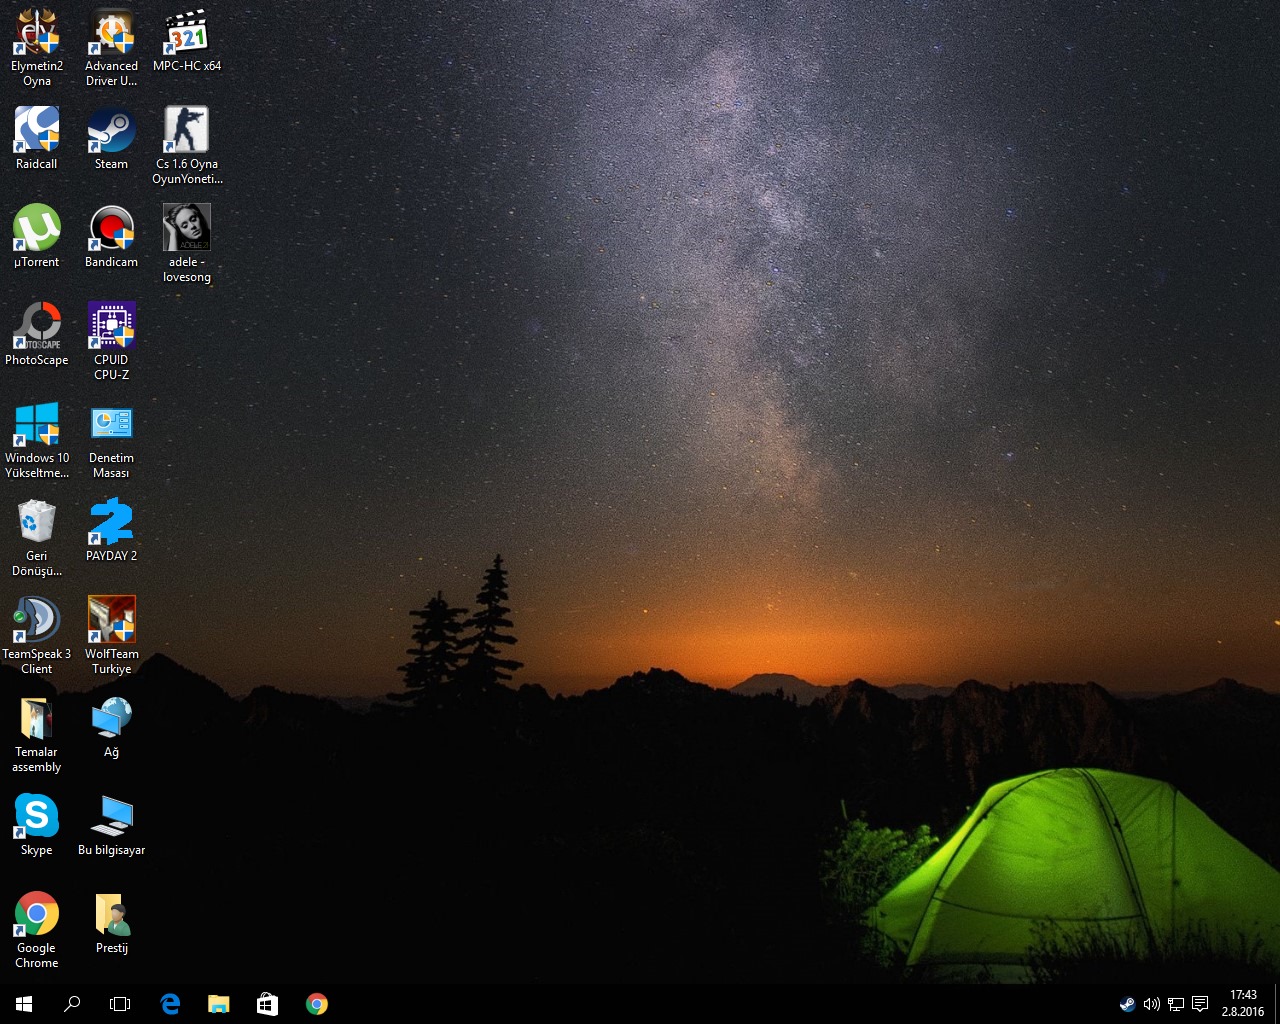Select the CPUID CPU-Z icon
Screen dimensions: 1280x1024
tap(111, 341)
